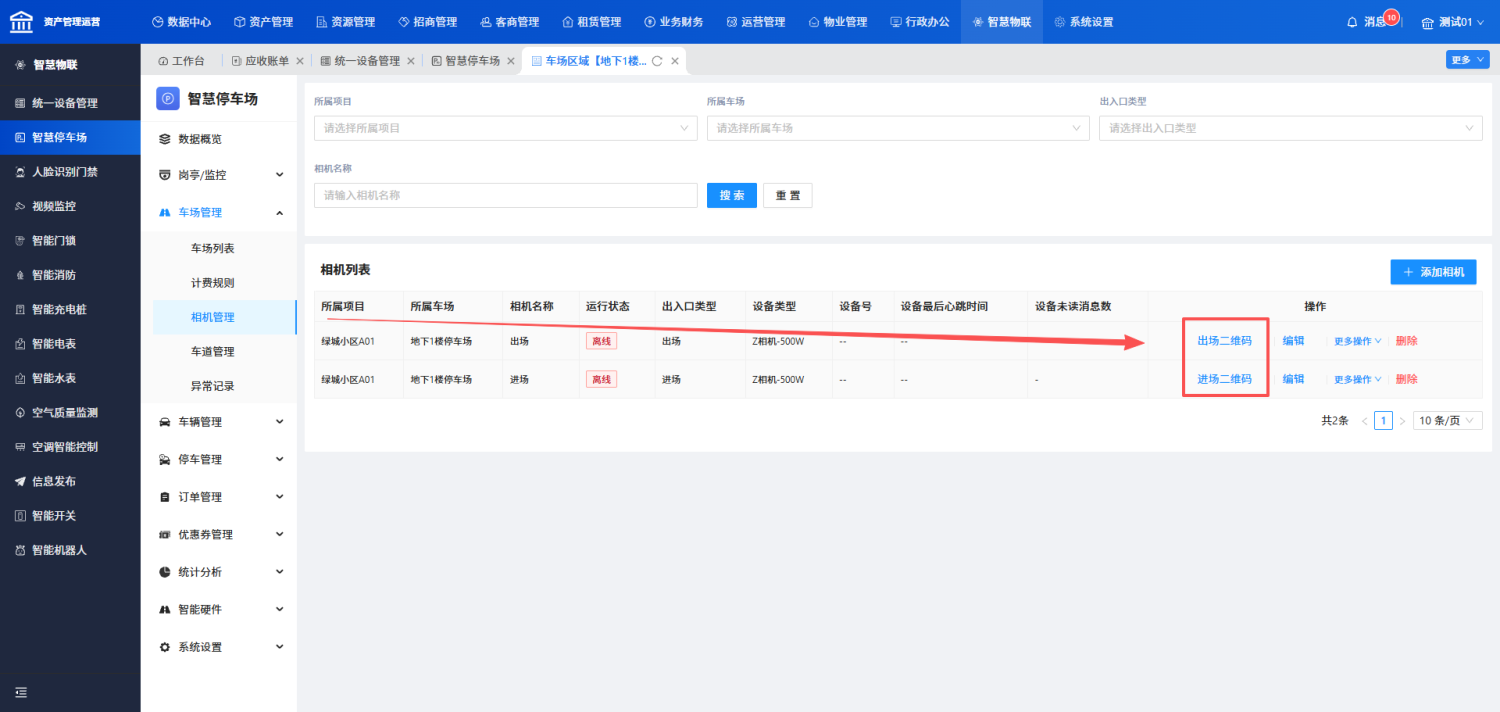Image resolution: width=1500 pixels, height=712 pixels.
Task: Open 智能开关 in left sidebar
Action: (x=70, y=516)
